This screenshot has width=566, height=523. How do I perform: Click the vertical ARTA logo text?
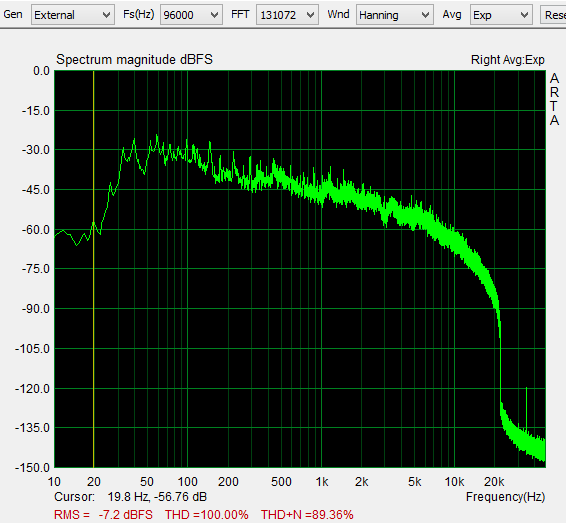pyautogui.click(x=554, y=100)
